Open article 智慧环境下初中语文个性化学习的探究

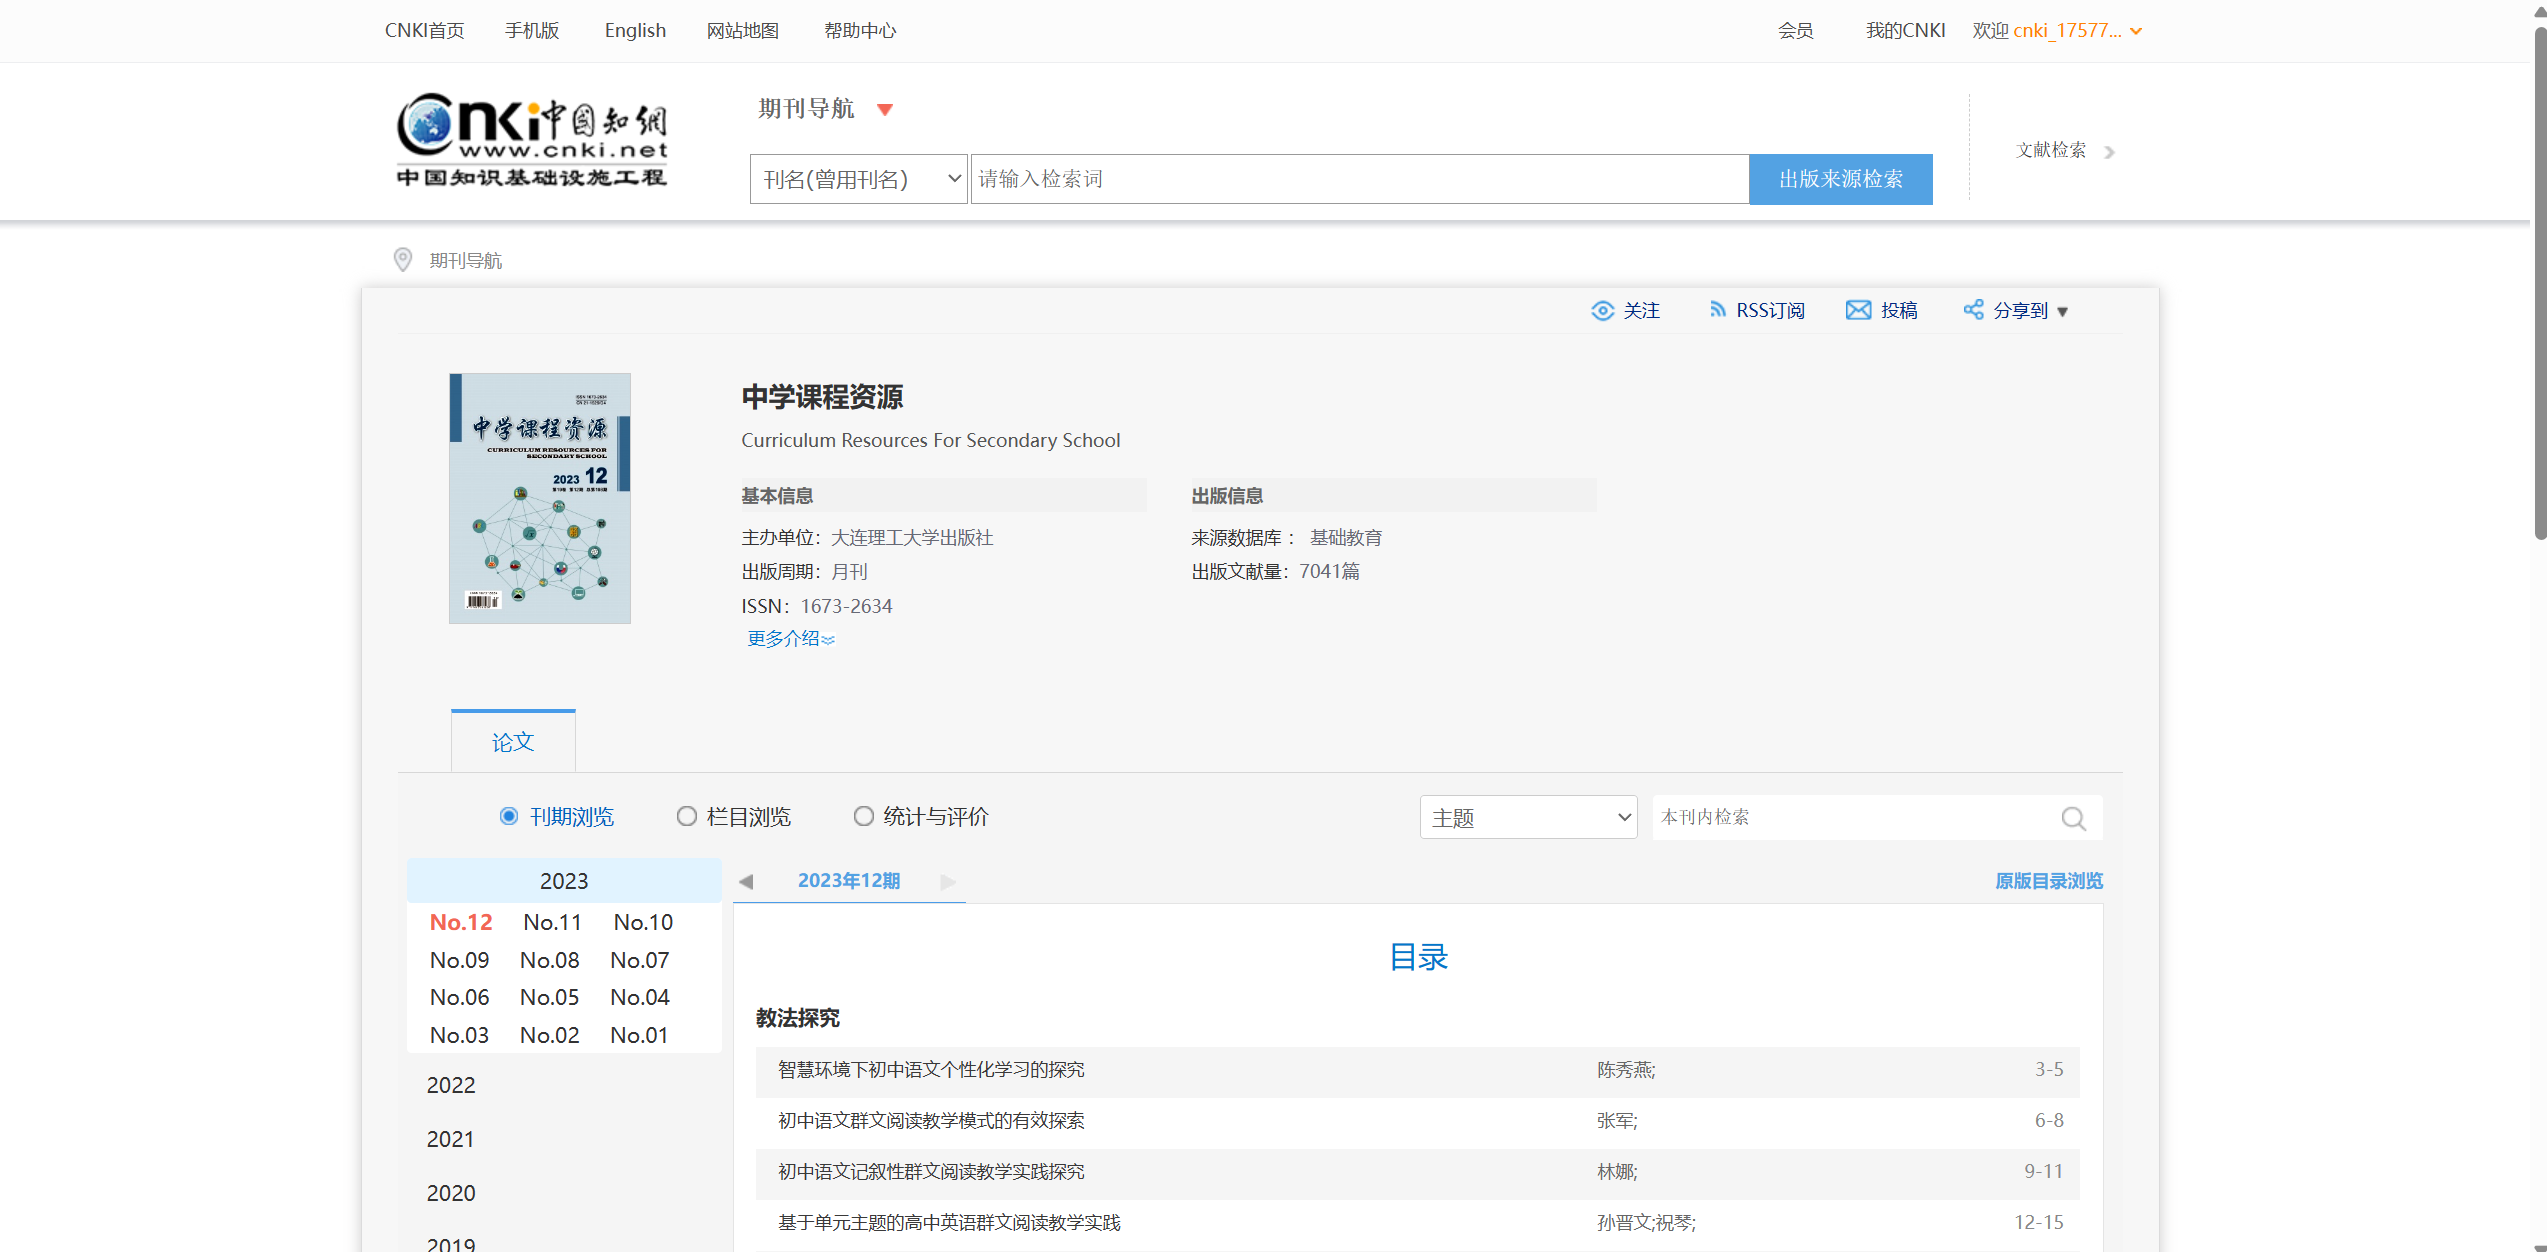click(x=931, y=1070)
